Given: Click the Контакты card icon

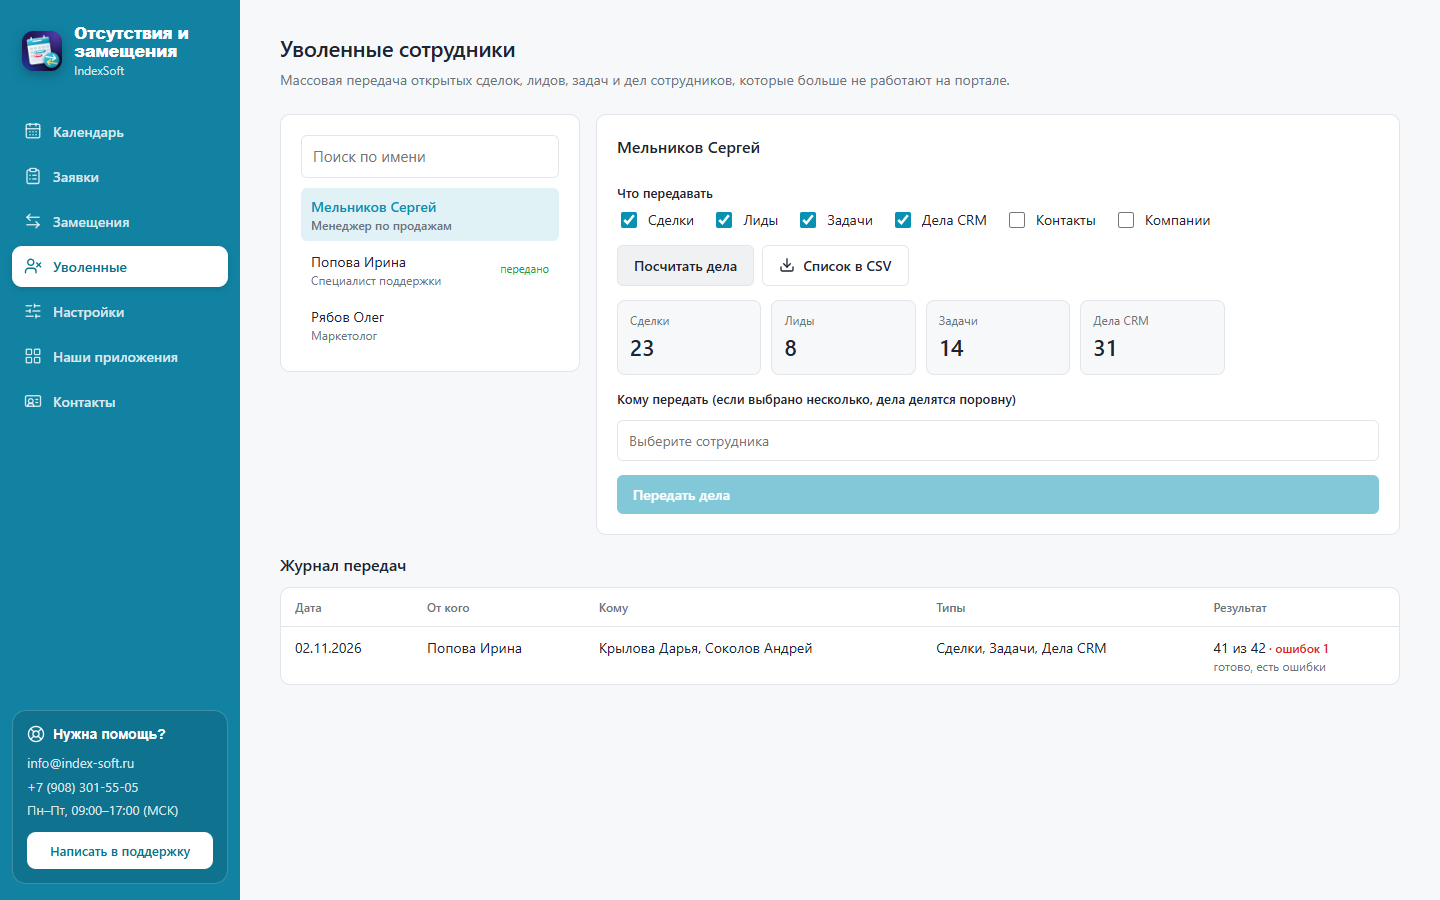Looking at the screenshot, I should point(33,401).
